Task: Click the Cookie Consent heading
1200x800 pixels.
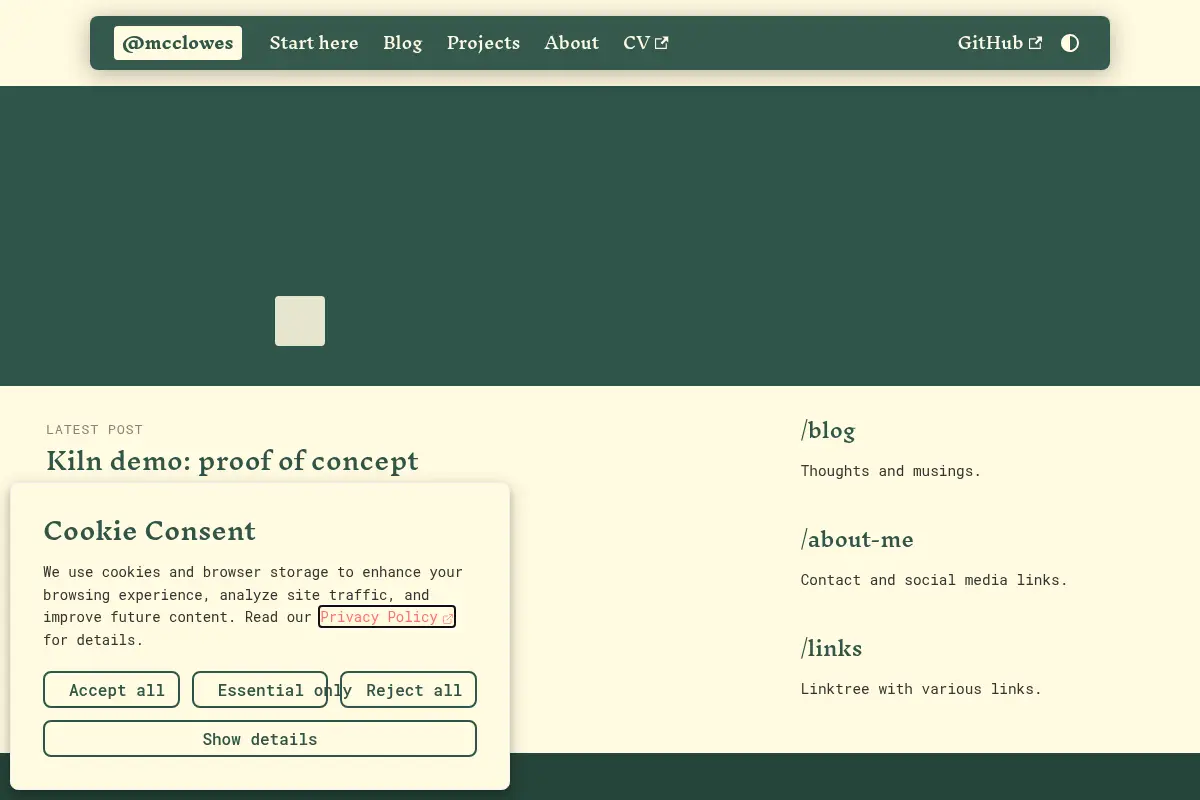Action: pyautogui.click(x=149, y=530)
